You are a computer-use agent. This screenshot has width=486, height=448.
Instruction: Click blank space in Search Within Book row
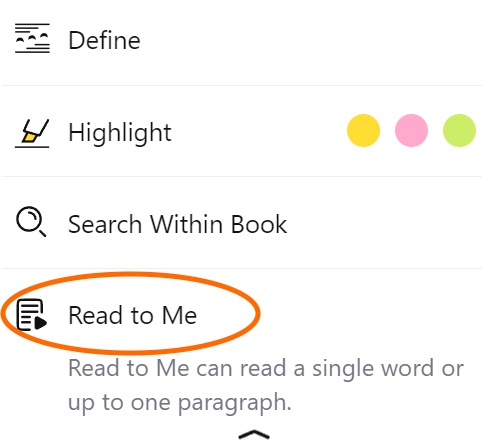tap(383, 223)
